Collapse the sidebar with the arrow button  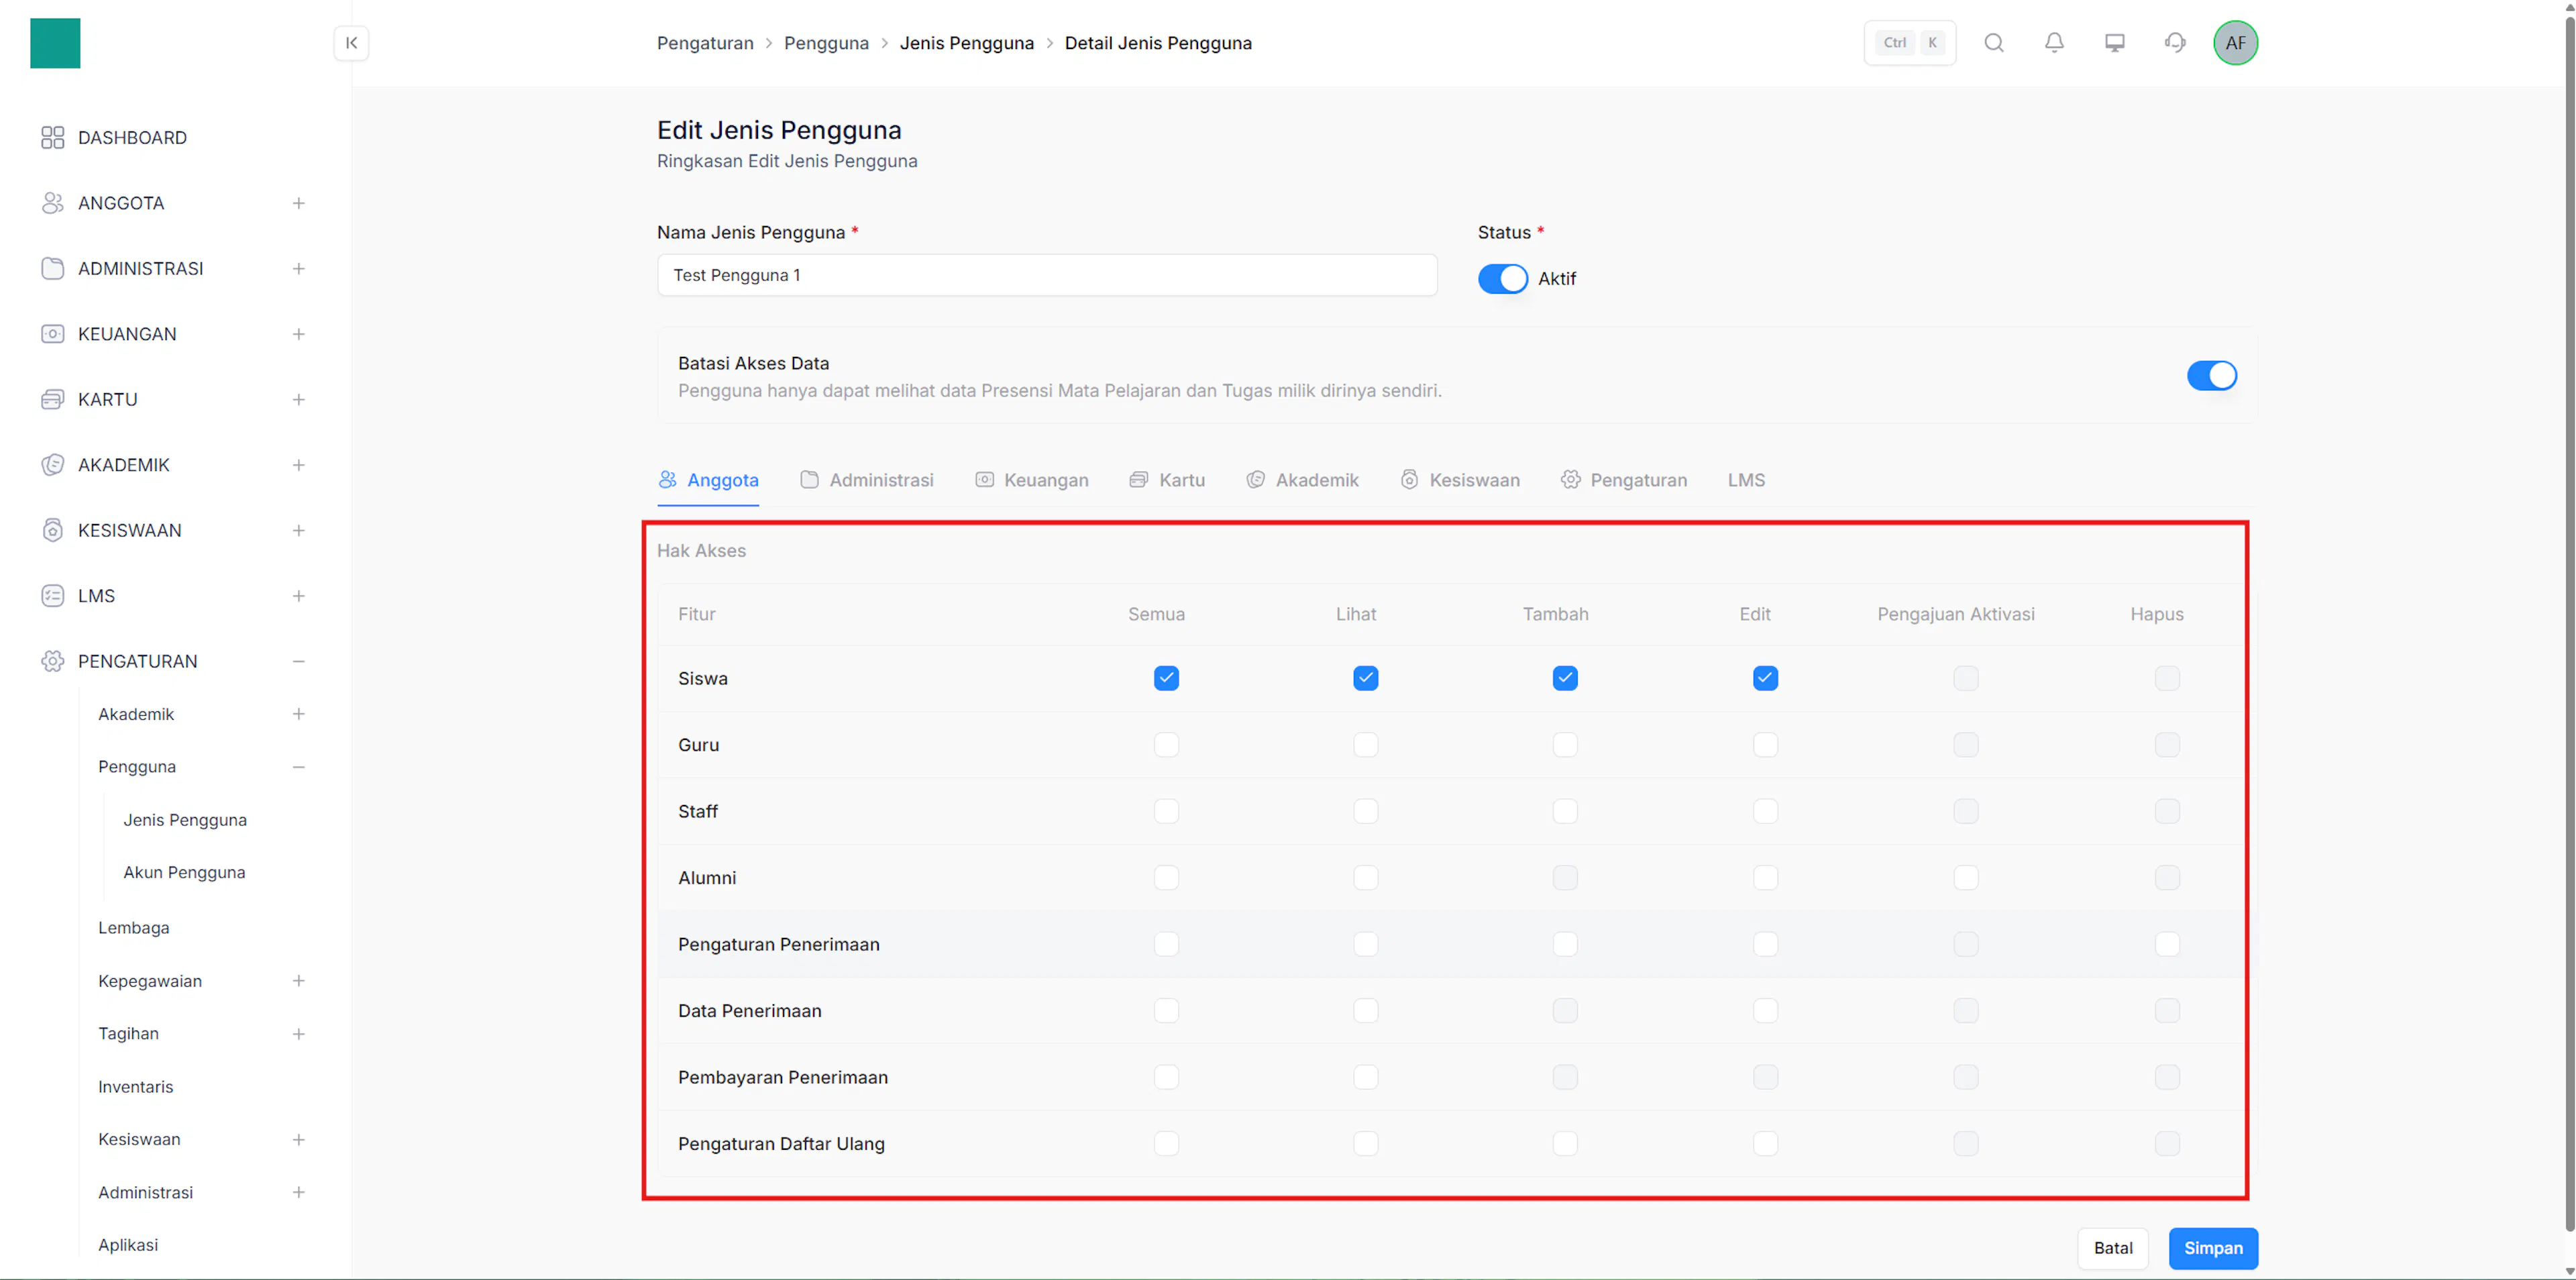click(x=351, y=43)
